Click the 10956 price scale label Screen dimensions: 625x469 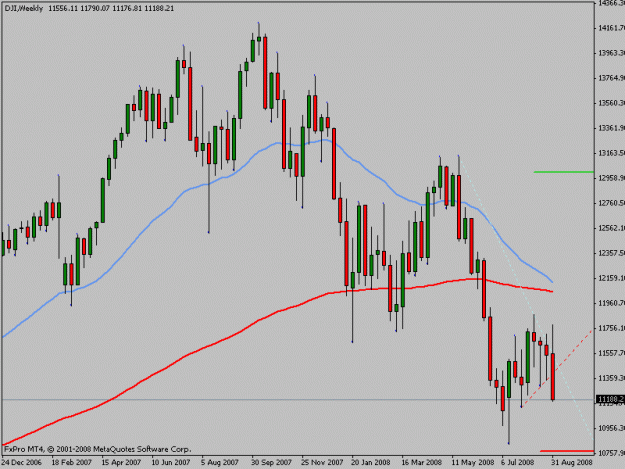[611, 428]
